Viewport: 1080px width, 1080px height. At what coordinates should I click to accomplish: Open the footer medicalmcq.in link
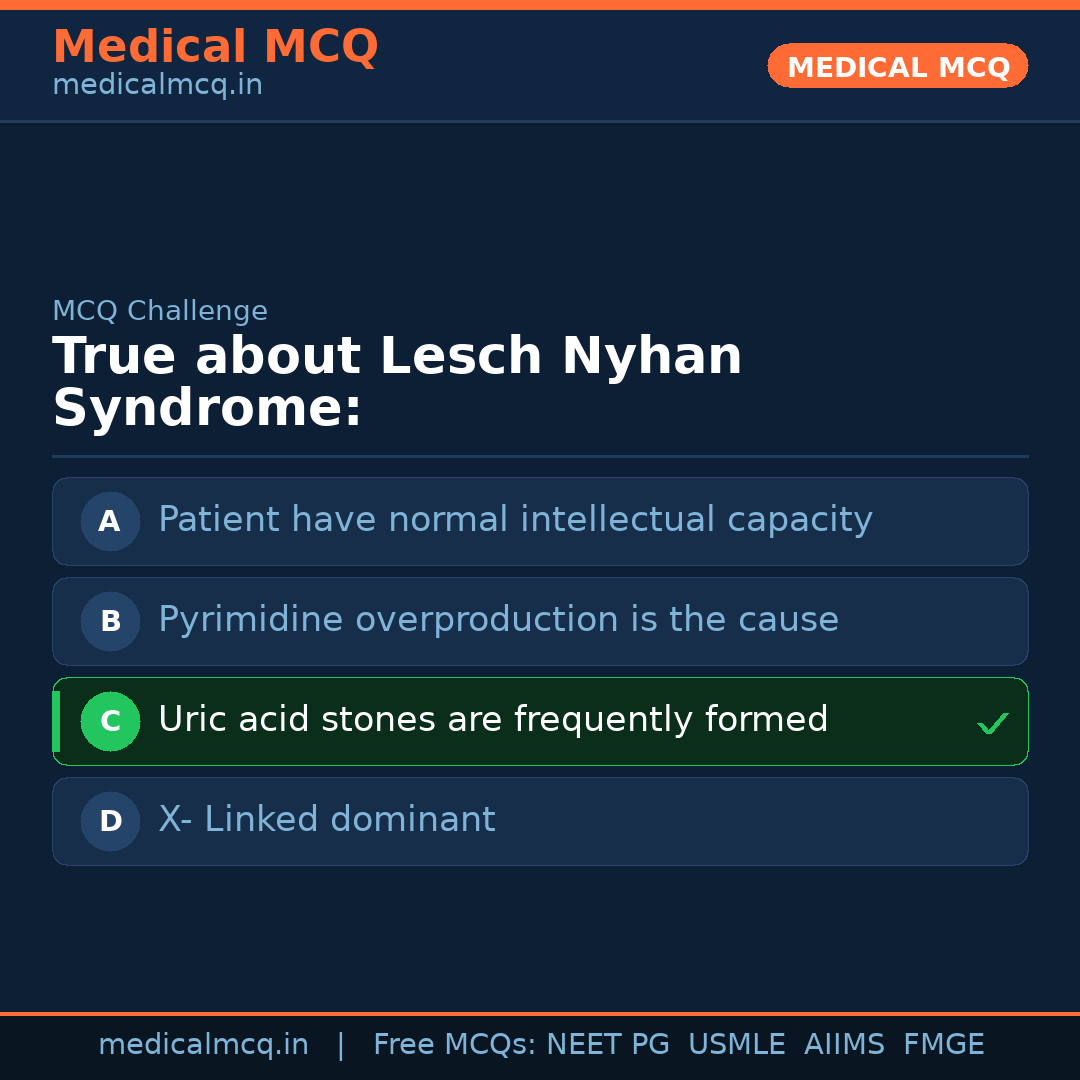[x=203, y=1045]
